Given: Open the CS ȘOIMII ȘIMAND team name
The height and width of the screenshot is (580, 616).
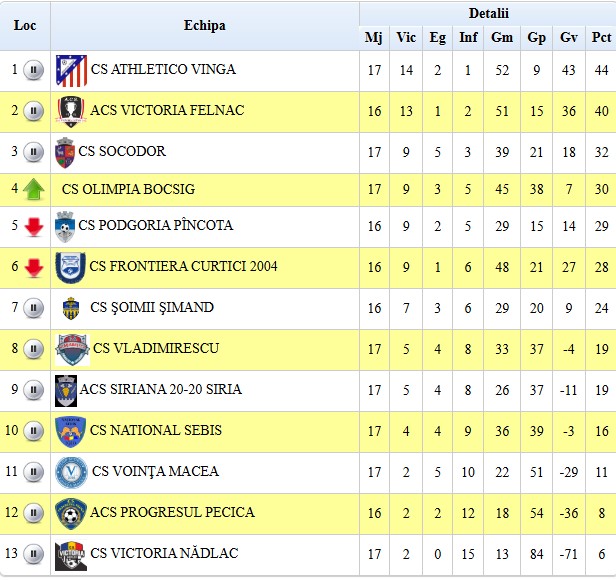Looking at the screenshot, I should [x=151, y=308].
